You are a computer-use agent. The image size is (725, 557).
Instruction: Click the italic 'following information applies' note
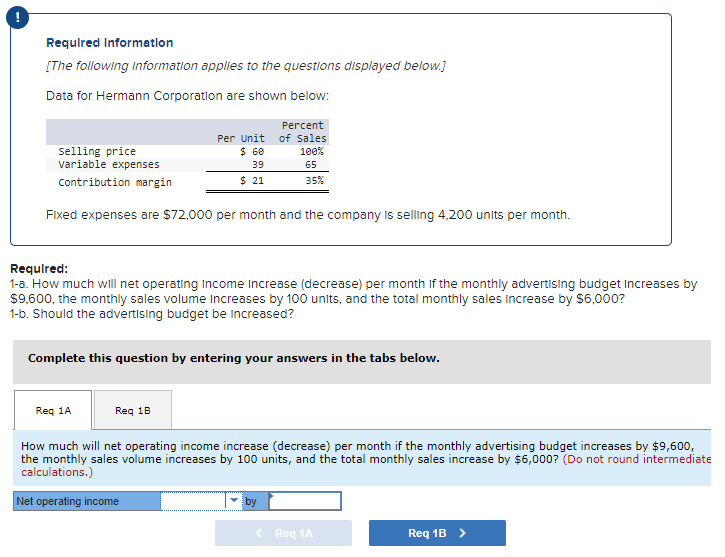(246, 66)
